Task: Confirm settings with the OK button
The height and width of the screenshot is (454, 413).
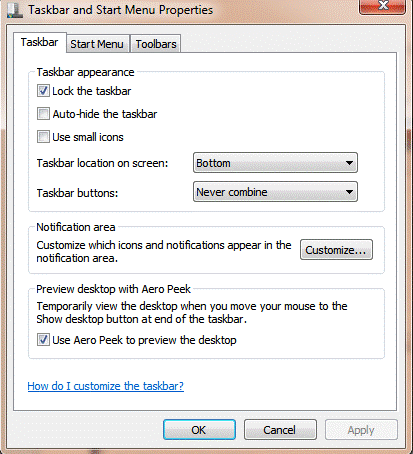Action: tap(199, 430)
